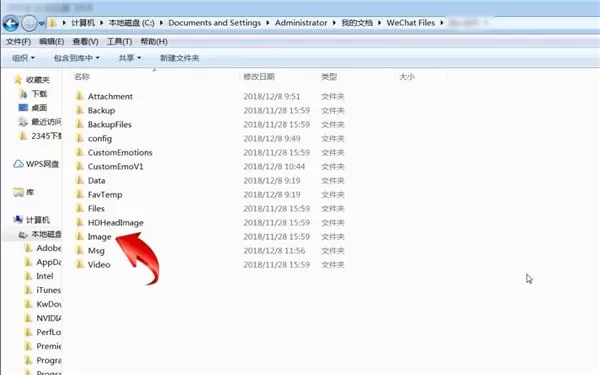
Task: Click the HDHeadImage folder icon
Action: point(80,222)
